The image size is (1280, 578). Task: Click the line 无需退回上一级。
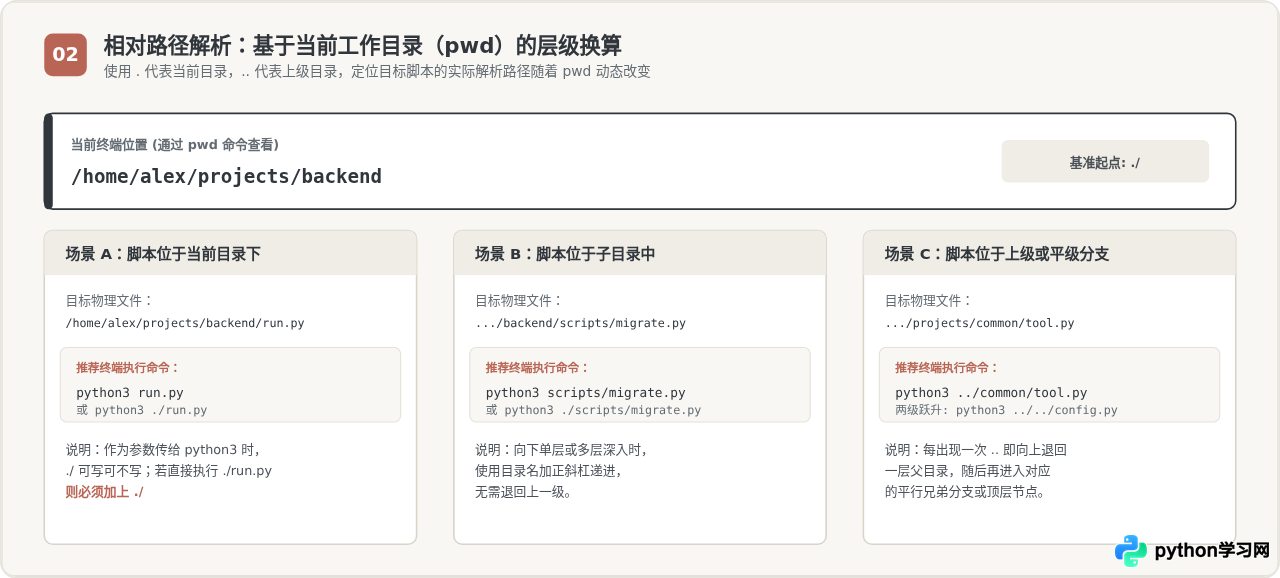point(524,492)
